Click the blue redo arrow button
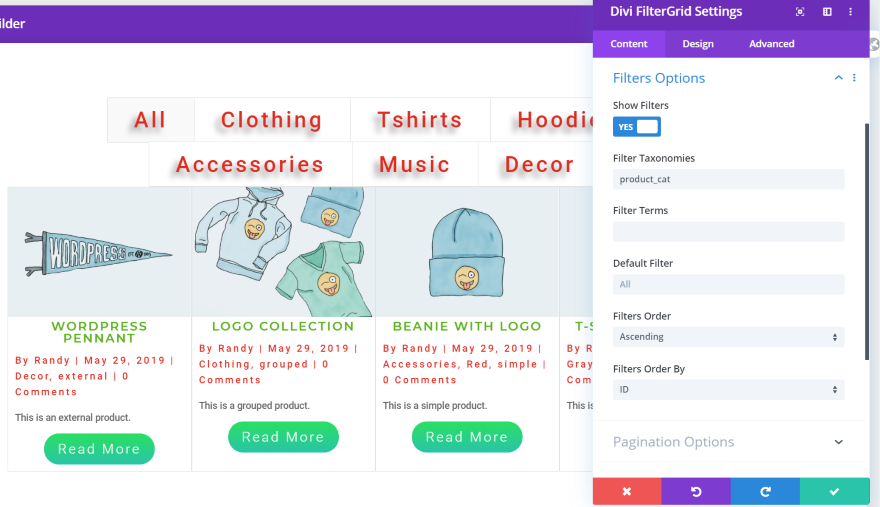Viewport: 880px width, 507px height. (765, 491)
